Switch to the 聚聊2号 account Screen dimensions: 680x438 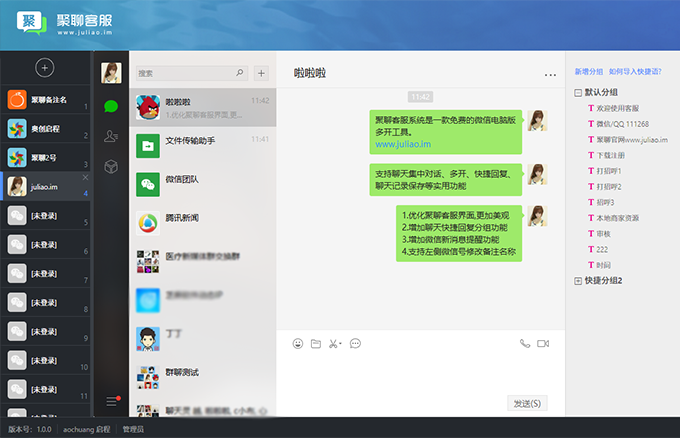[x=45, y=158]
